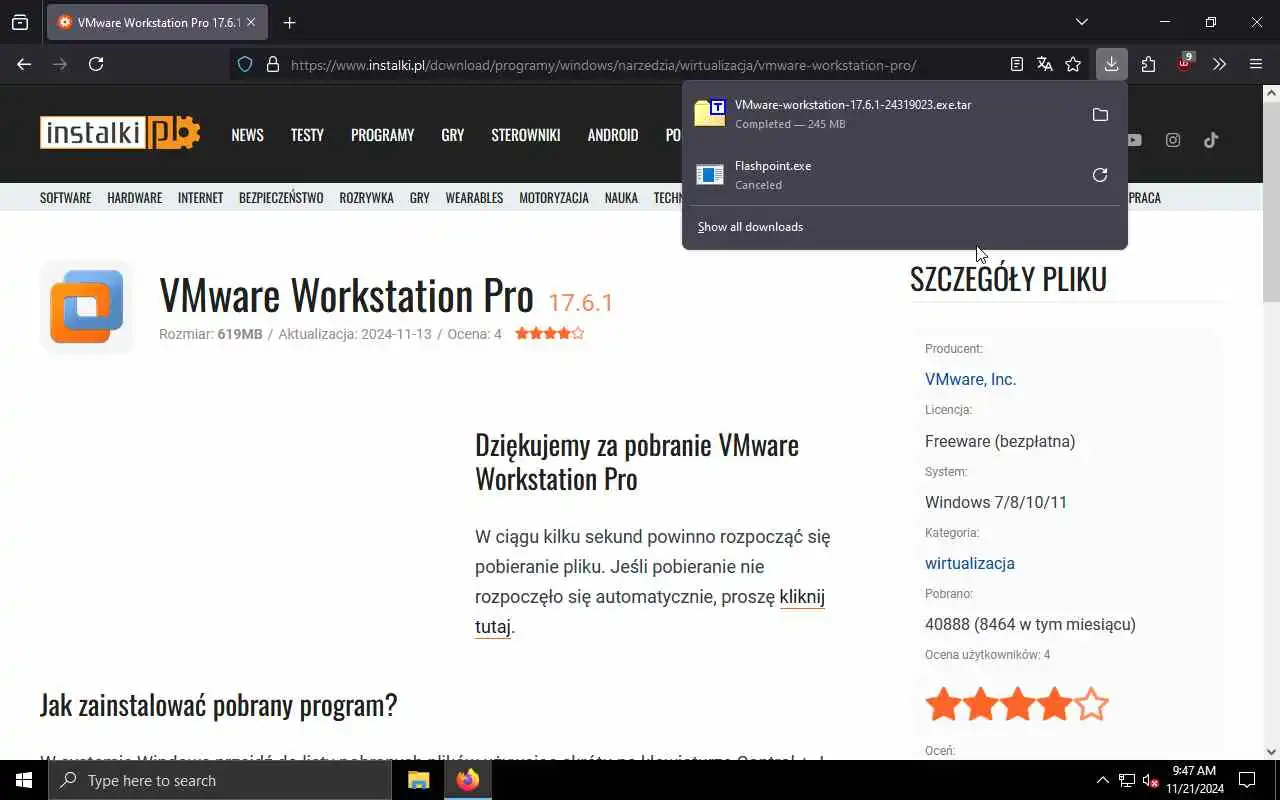The width and height of the screenshot is (1280, 800).
Task: Open the STEROWNIKI menu item
Action: tap(525, 135)
